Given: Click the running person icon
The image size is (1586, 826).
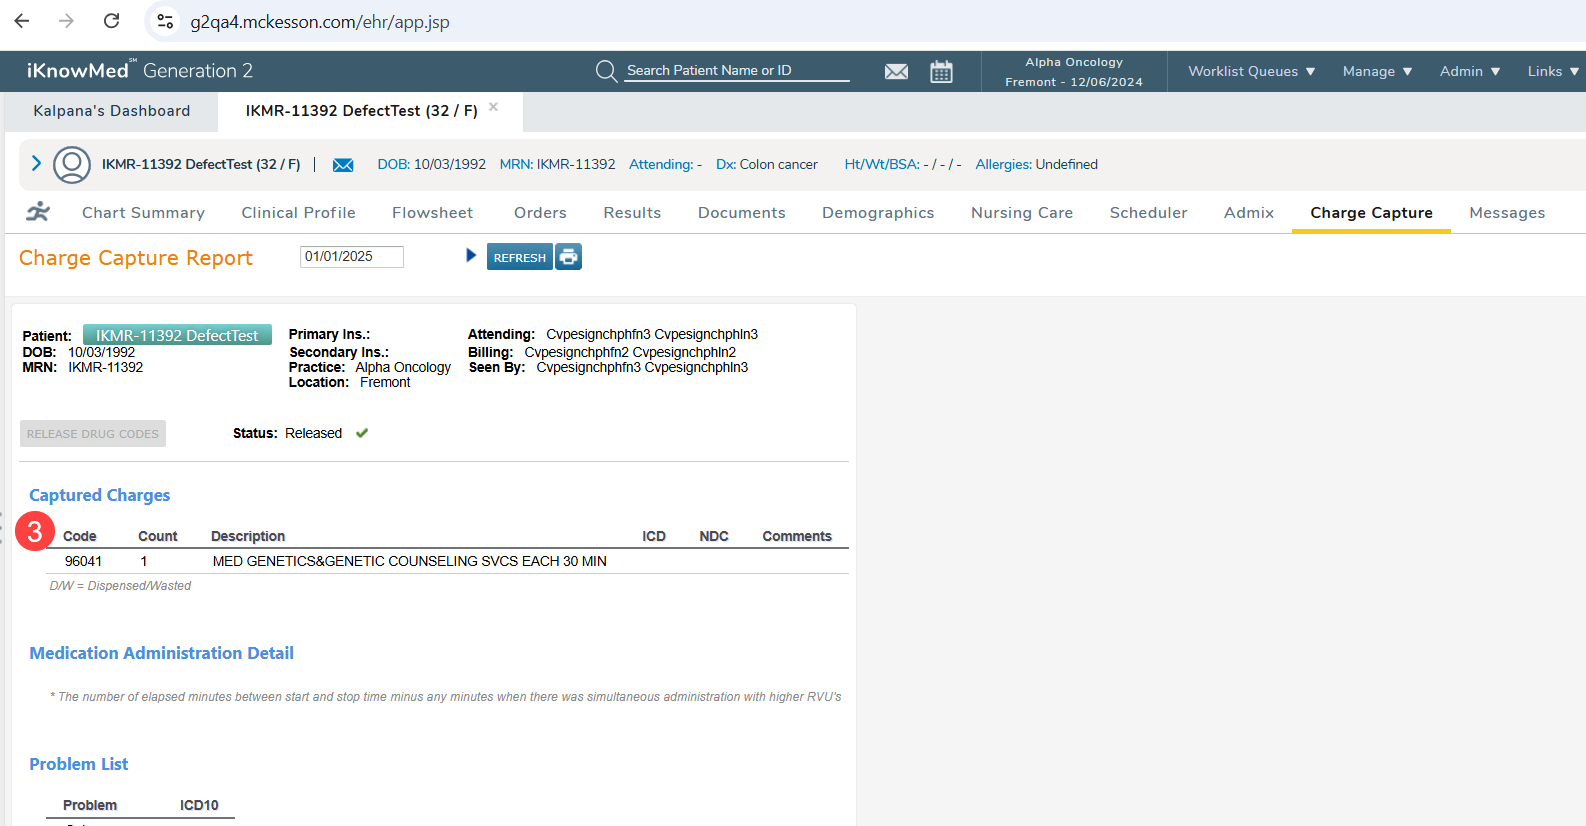Looking at the screenshot, I should tap(38, 212).
